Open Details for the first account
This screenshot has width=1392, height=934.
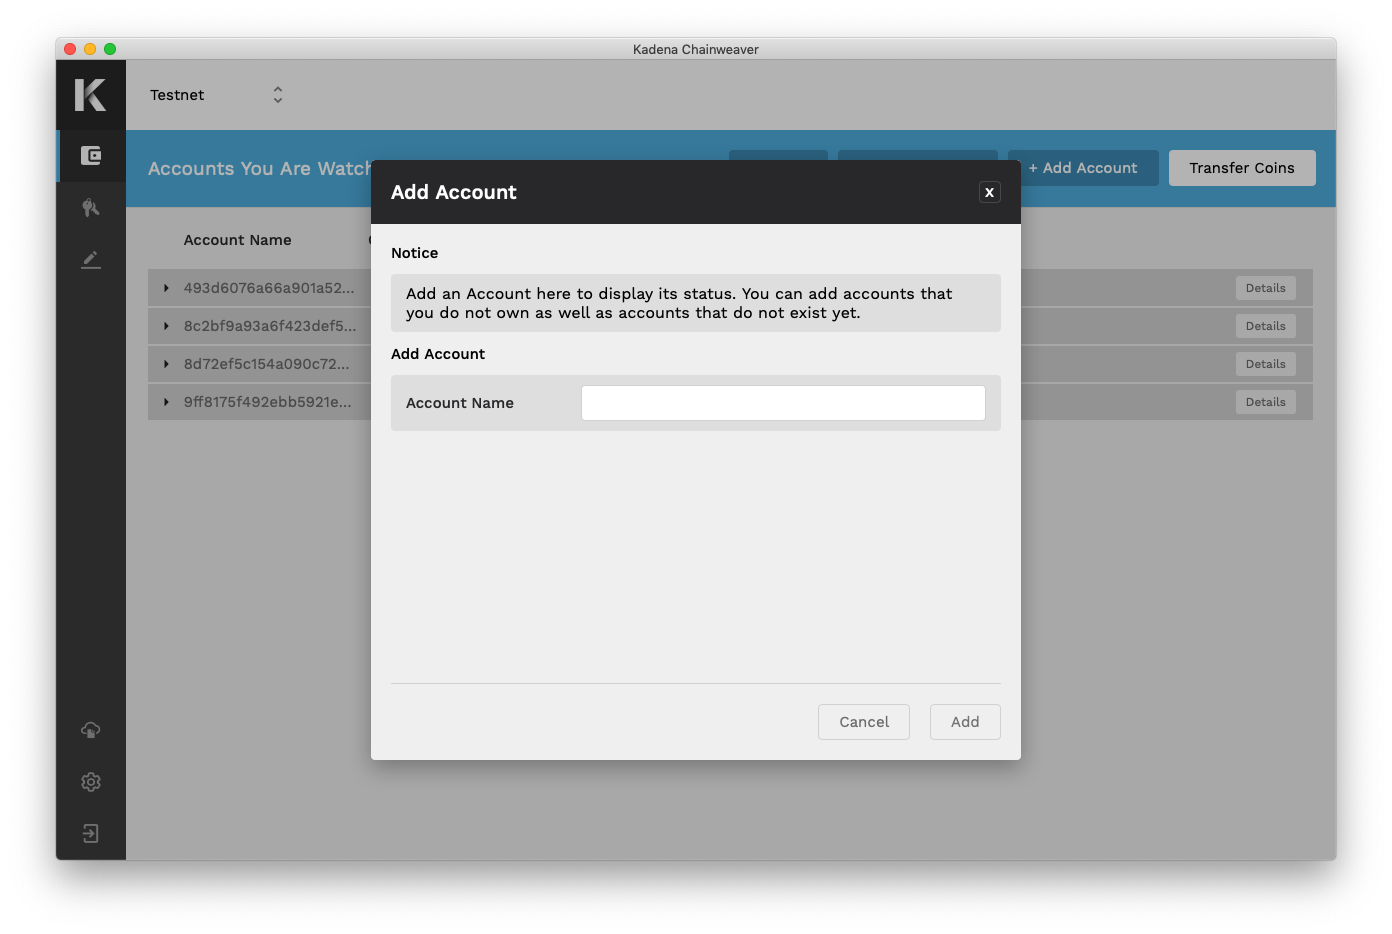pos(1265,288)
